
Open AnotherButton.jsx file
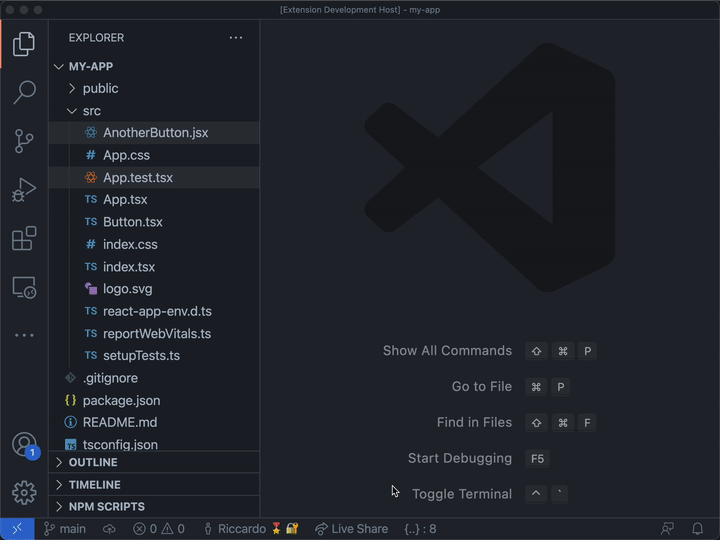[x=154, y=133]
